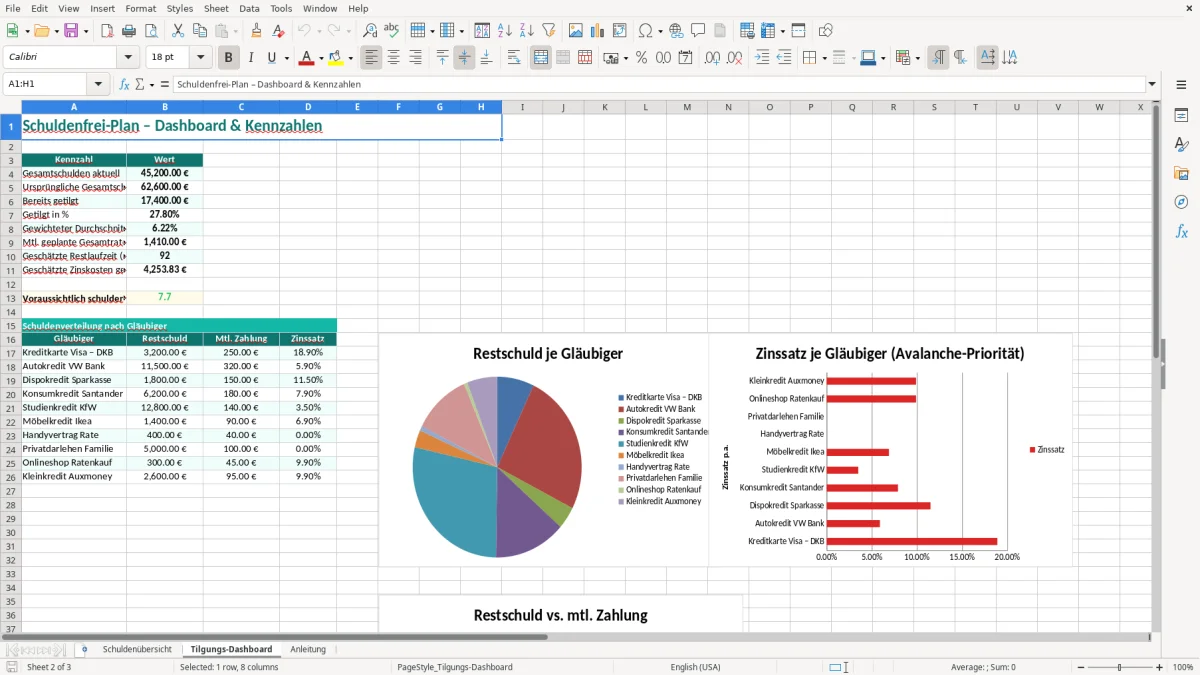Image resolution: width=1200 pixels, height=675 pixels.
Task: Click the Cut scissors icon
Action: pos(177,31)
